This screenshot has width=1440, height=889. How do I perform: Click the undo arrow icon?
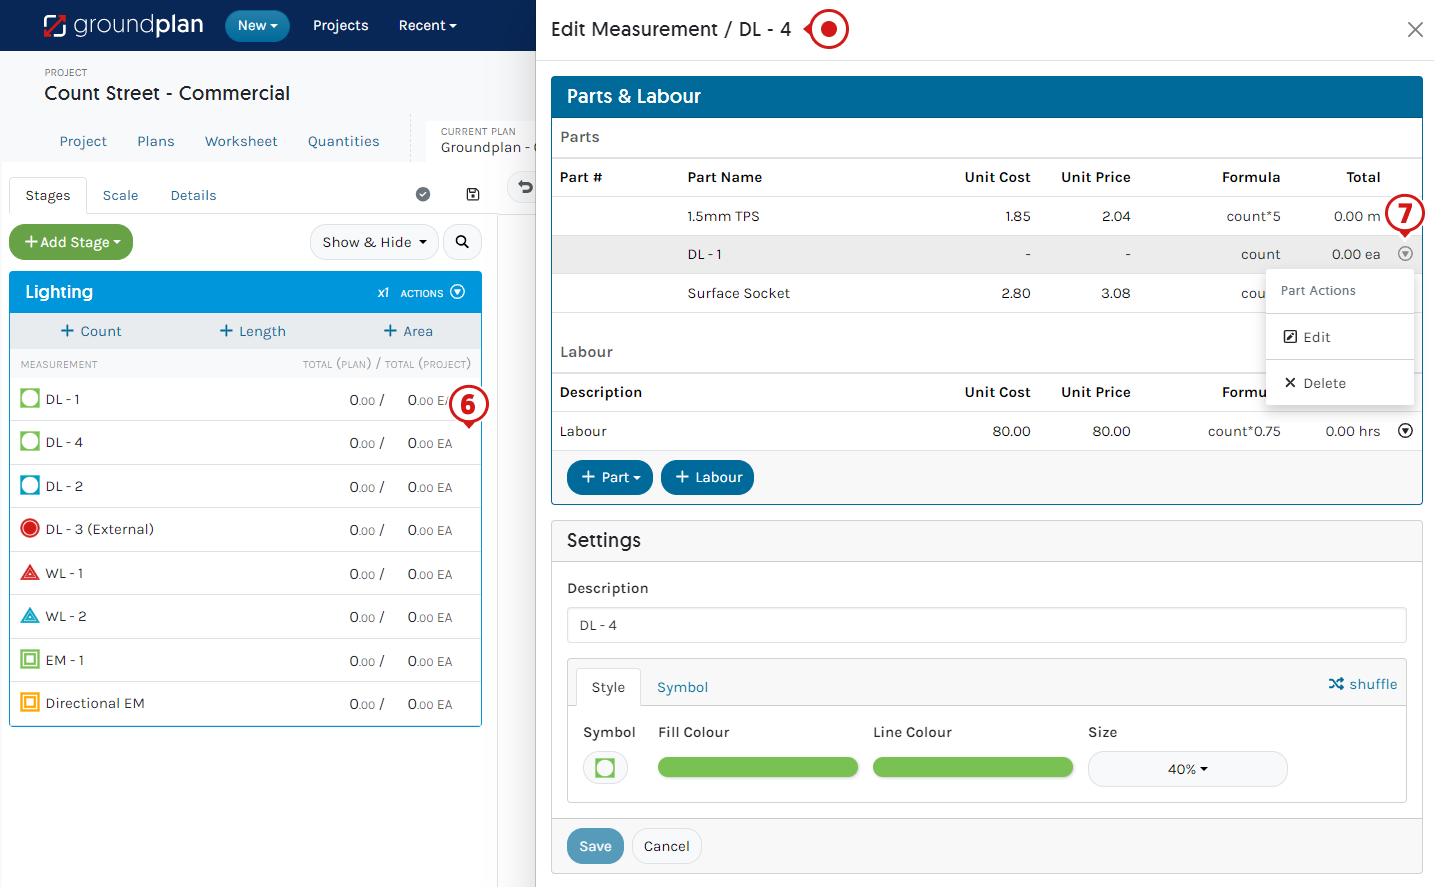tap(525, 187)
